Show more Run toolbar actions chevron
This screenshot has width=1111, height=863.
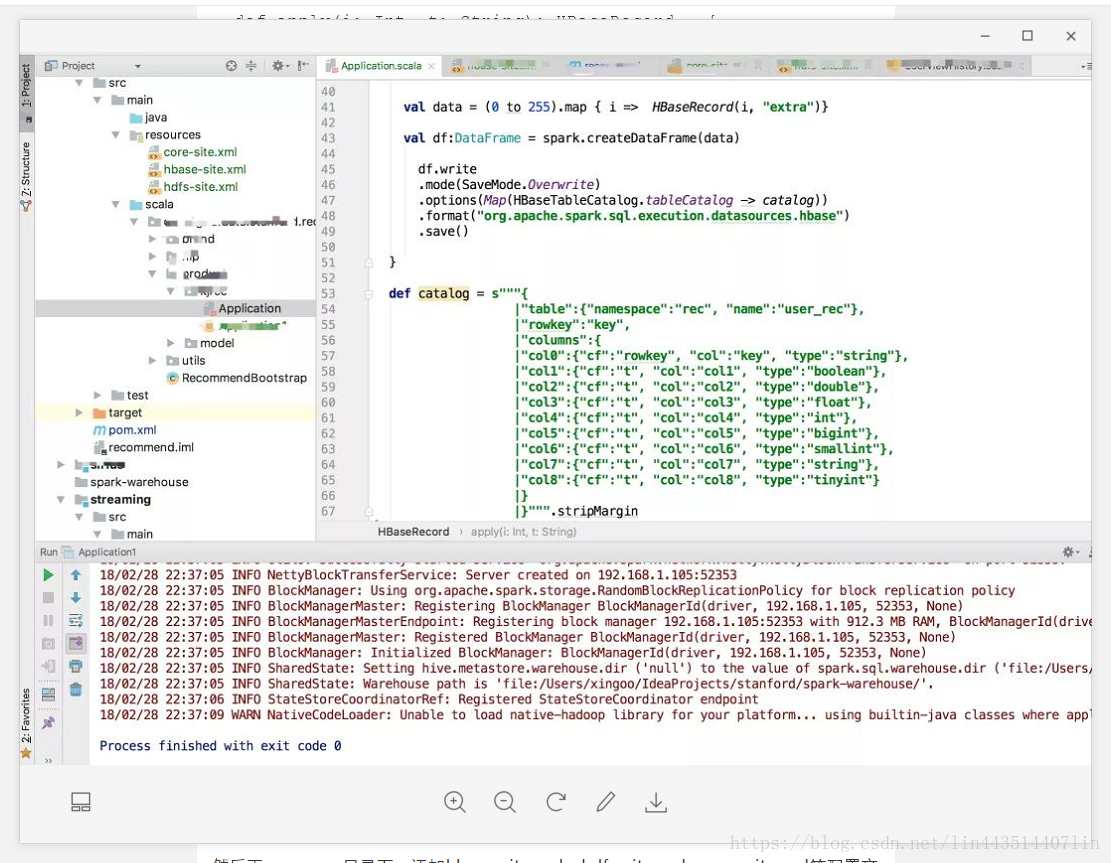[x=48, y=760]
